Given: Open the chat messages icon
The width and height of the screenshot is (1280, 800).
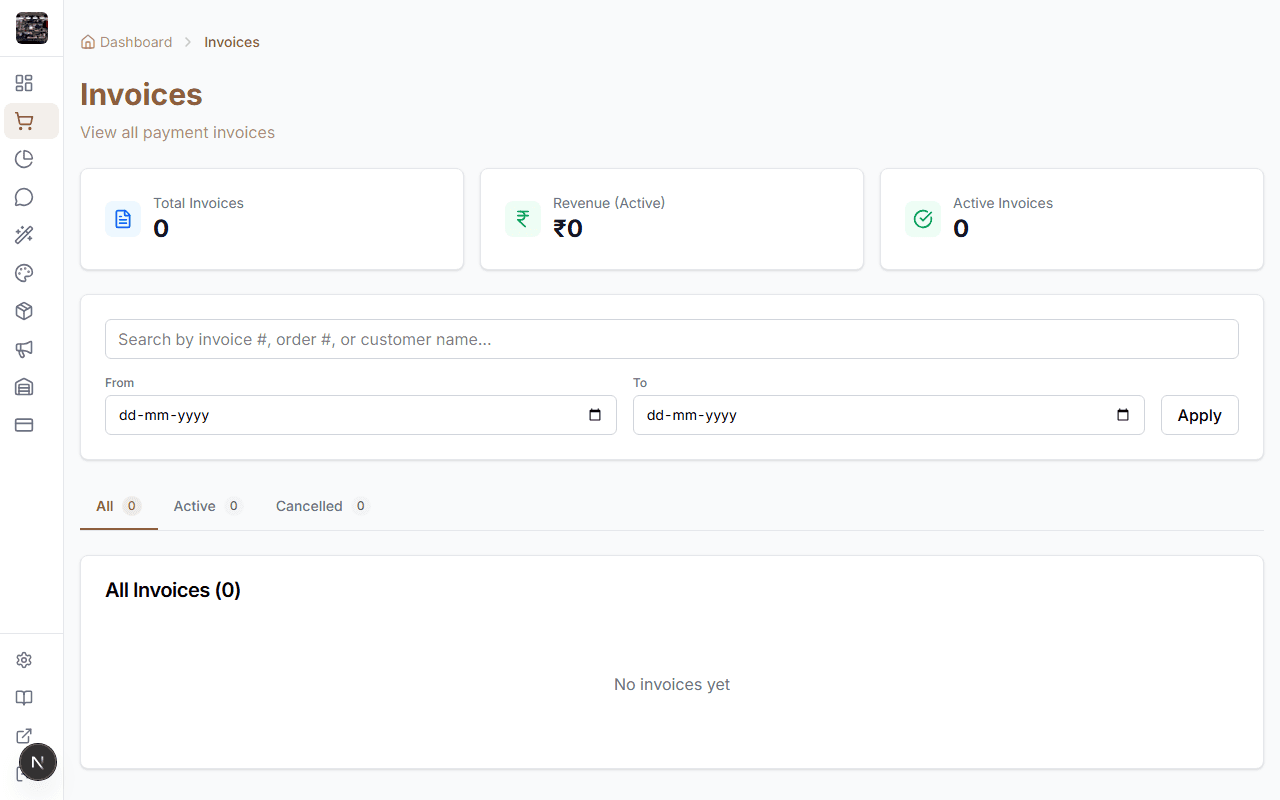Looking at the screenshot, I should pos(24,197).
